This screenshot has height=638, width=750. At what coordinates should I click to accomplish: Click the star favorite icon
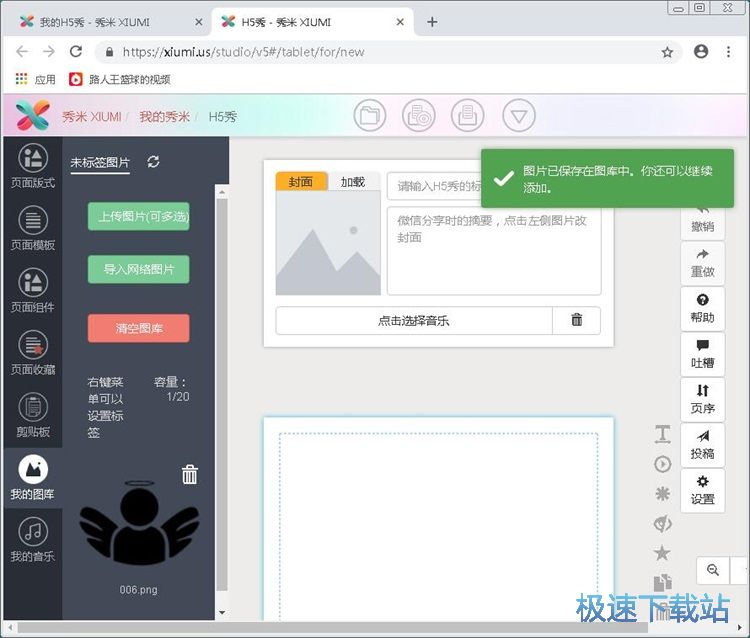pyautogui.click(x=662, y=553)
